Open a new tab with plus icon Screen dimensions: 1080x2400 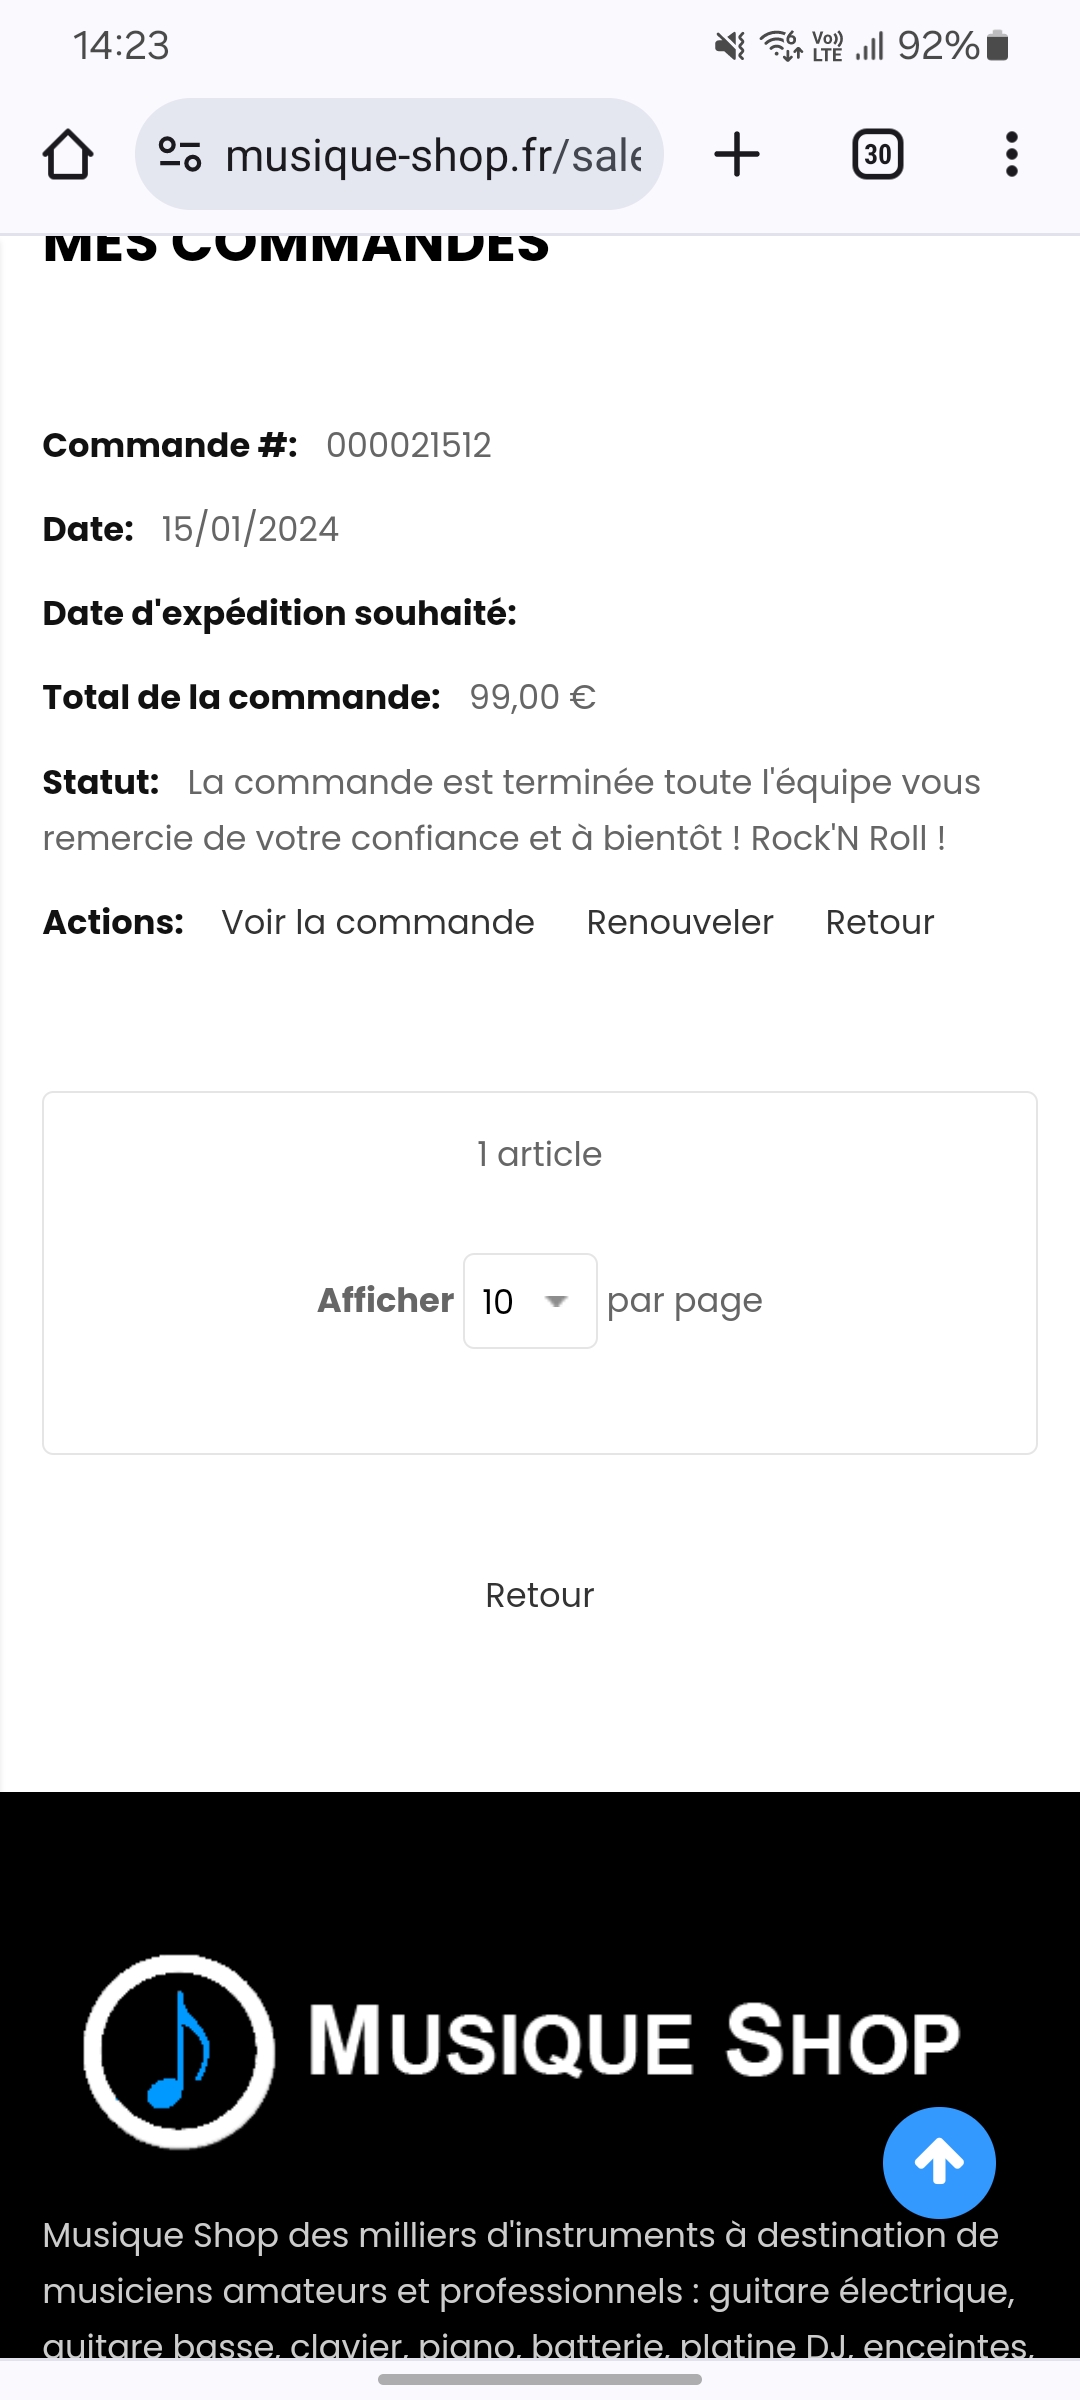point(737,155)
